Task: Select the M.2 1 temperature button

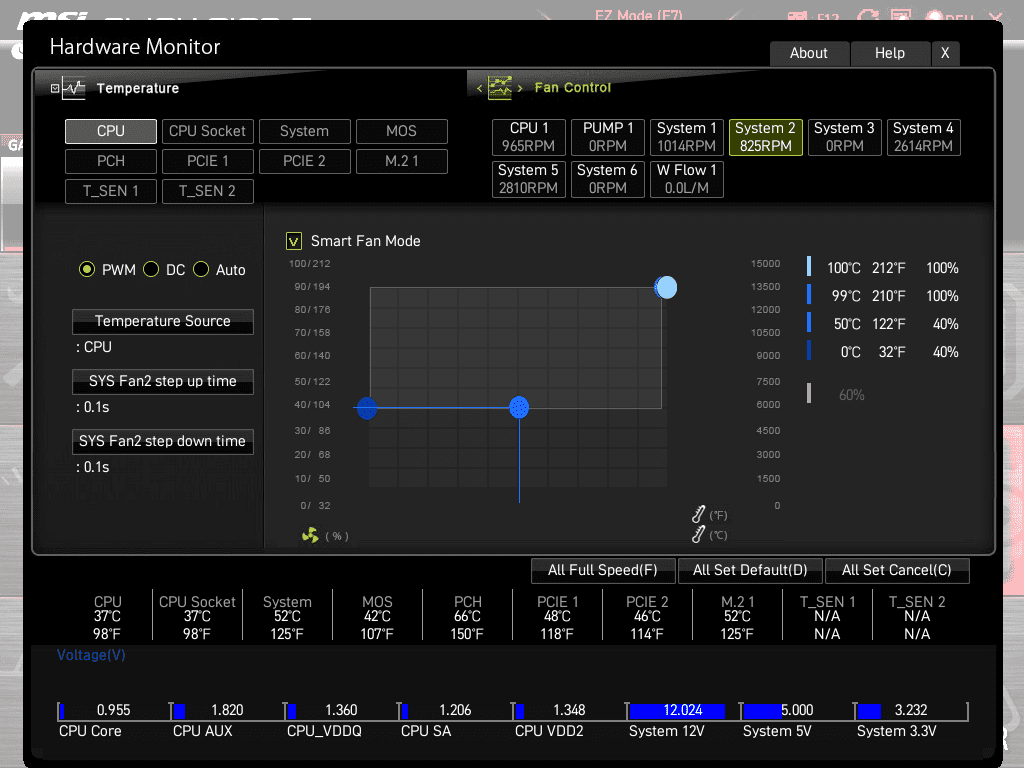Action: [402, 161]
